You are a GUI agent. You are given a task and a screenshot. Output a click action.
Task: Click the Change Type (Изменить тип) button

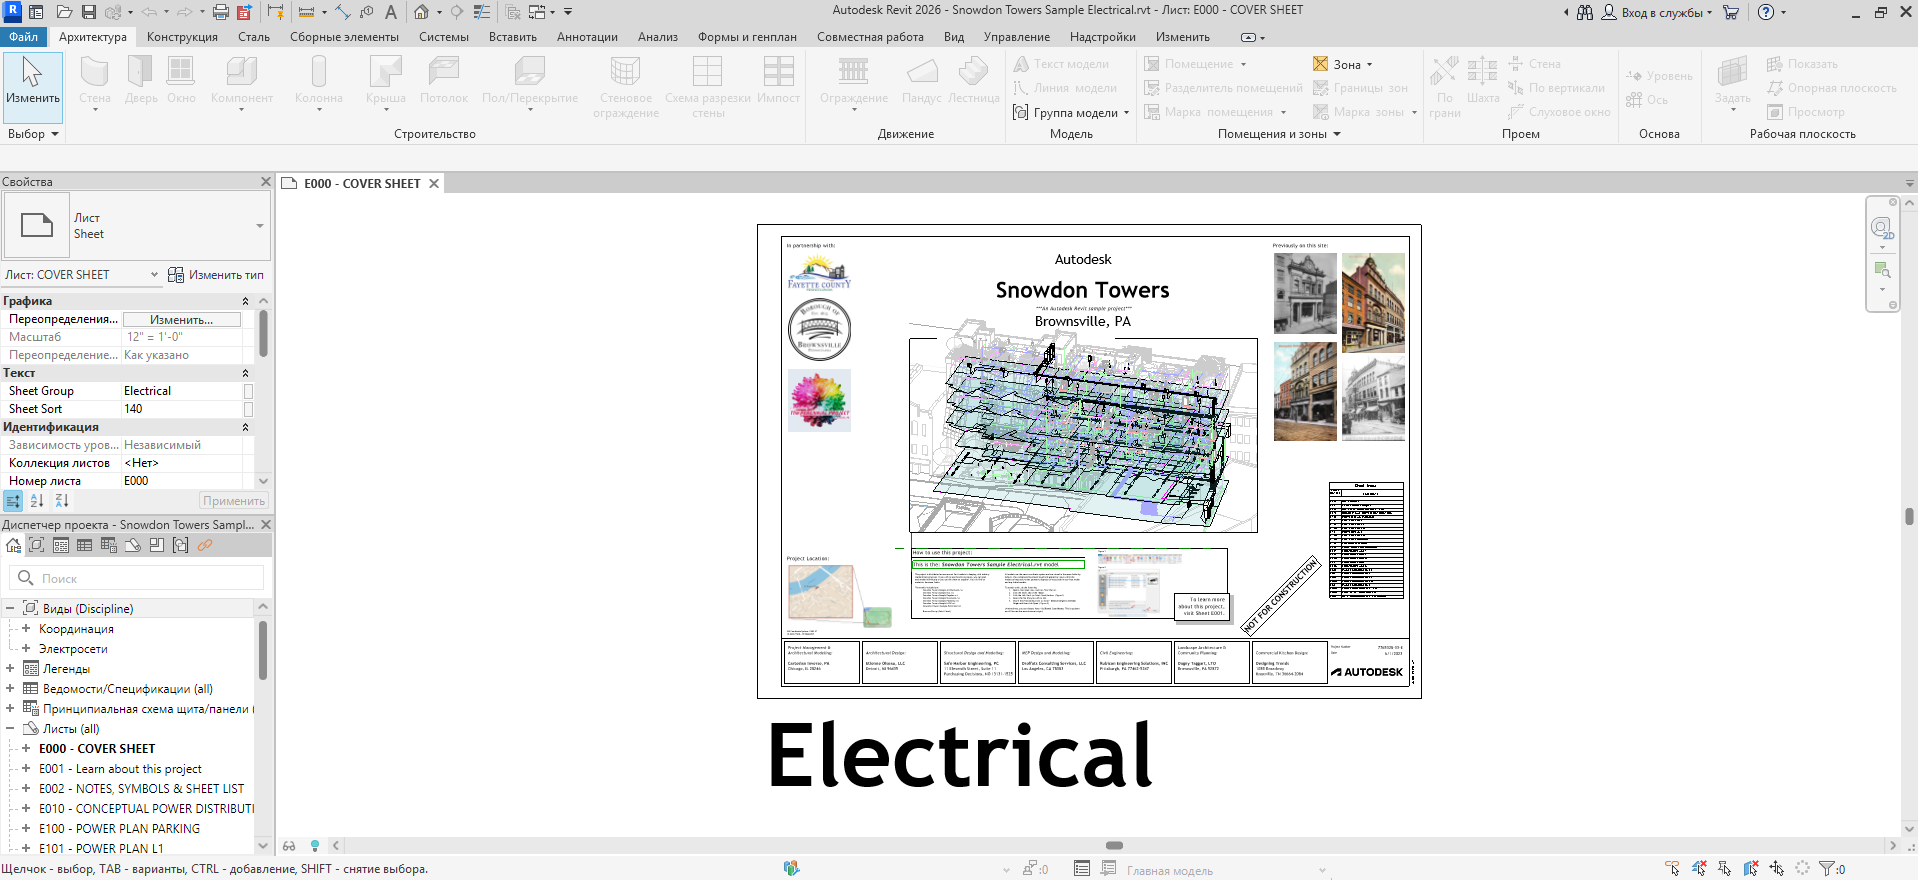click(x=216, y=274)
